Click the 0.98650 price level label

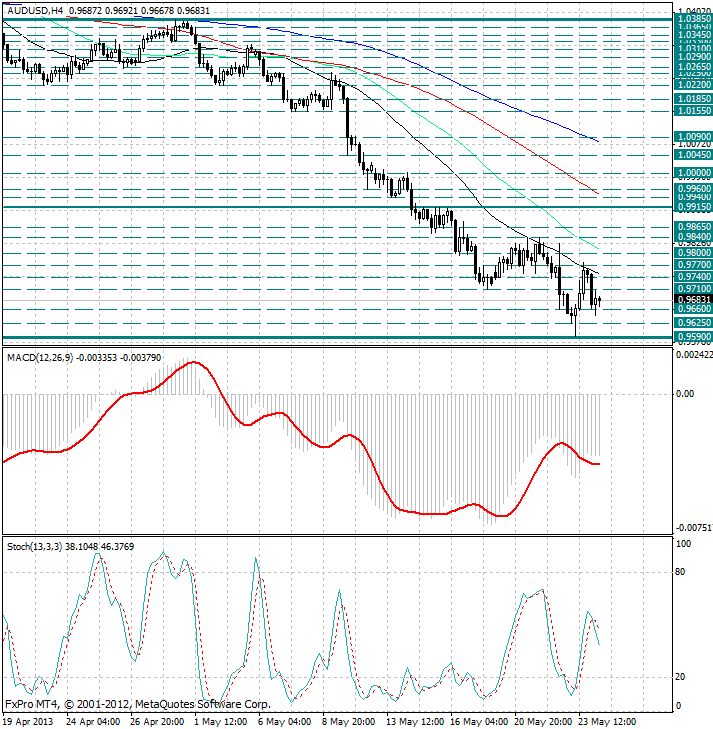(x=693, y=227)
